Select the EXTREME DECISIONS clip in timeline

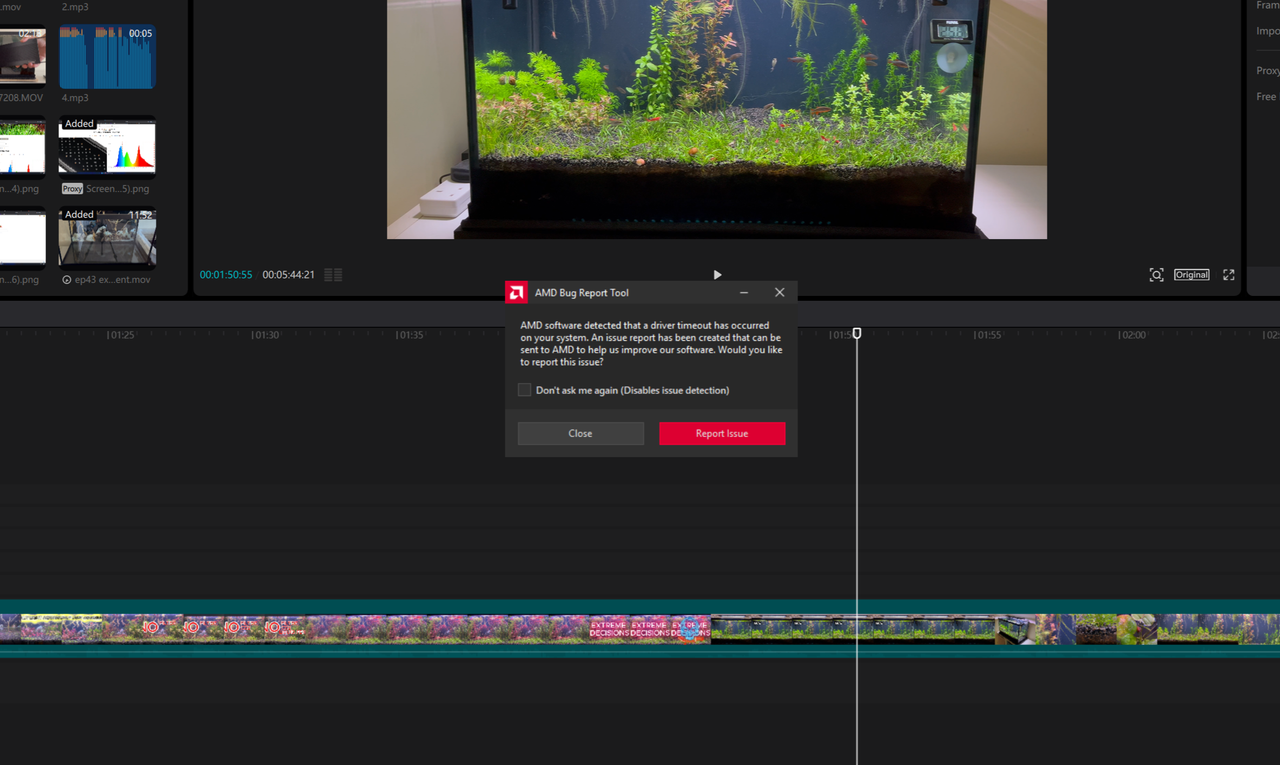(x=650, y=629)
